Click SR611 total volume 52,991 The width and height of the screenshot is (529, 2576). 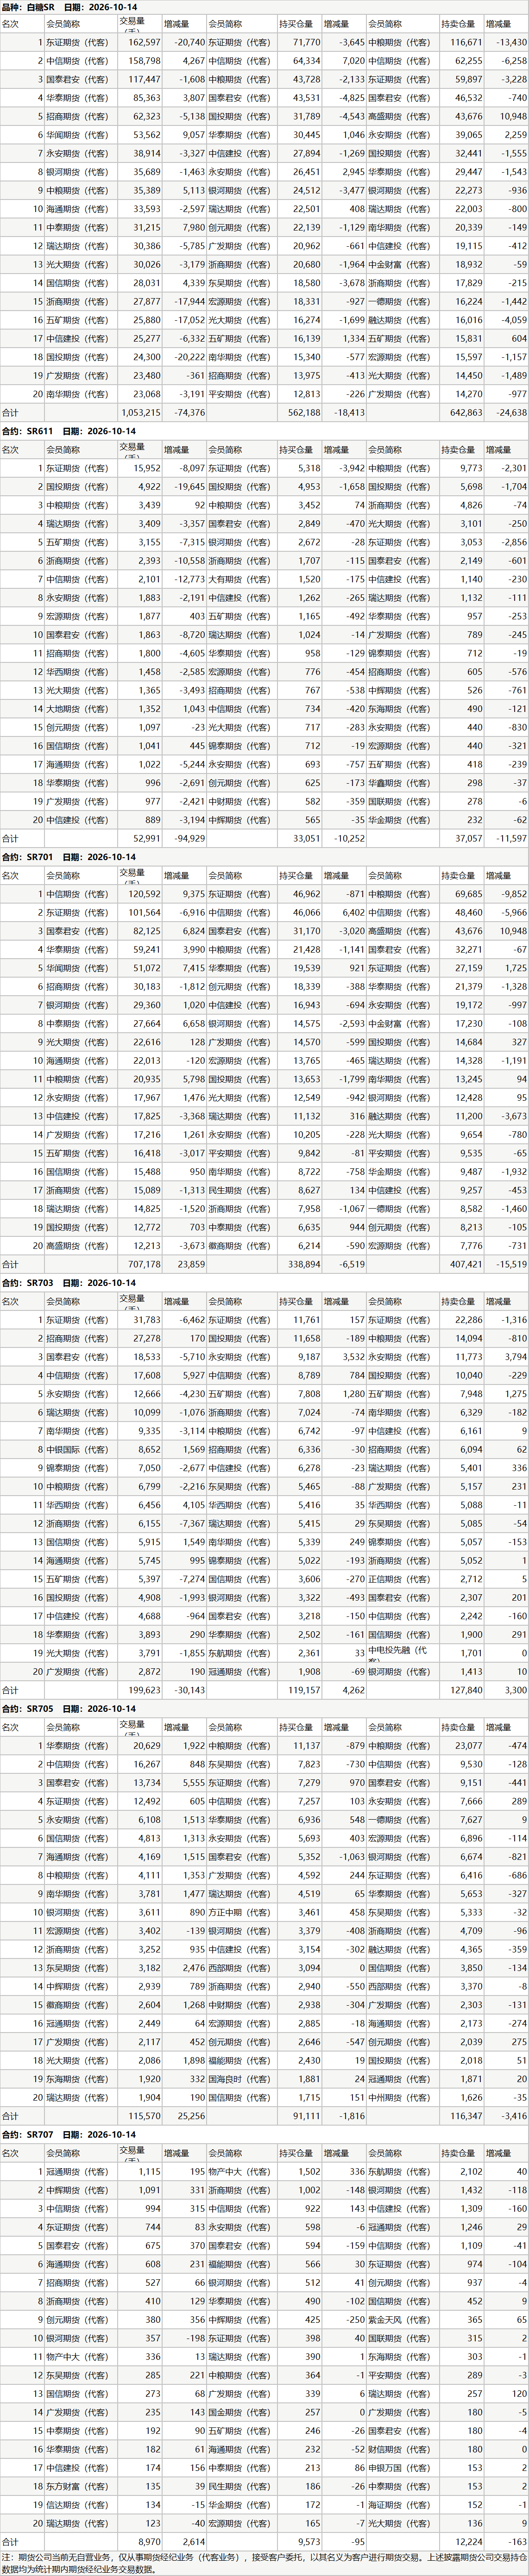[147, 838]
